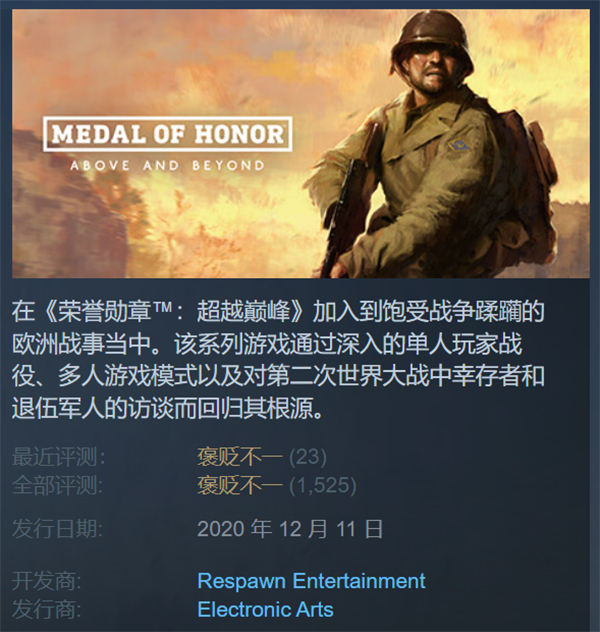Click the 最近评测 label
The width and height of the screenshot is (600, 632).
(x=58, y=457)
